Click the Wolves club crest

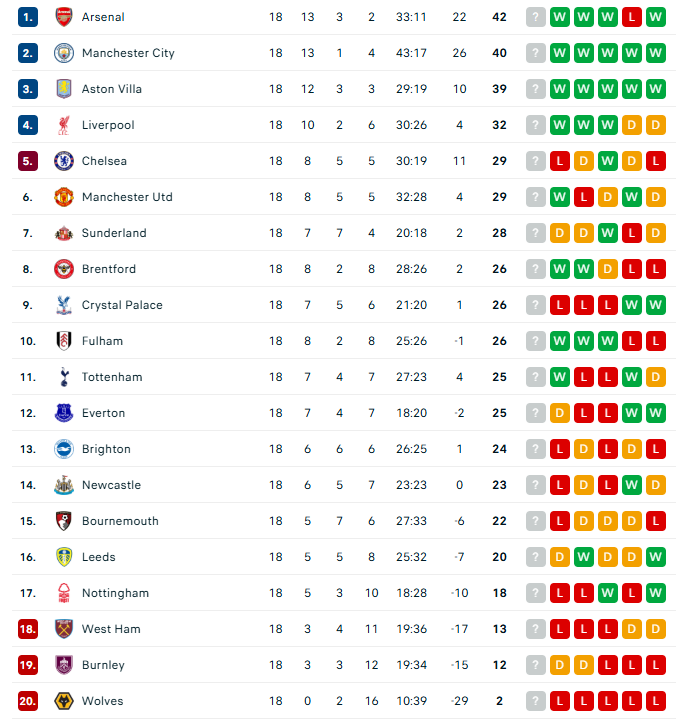[64, 701]
